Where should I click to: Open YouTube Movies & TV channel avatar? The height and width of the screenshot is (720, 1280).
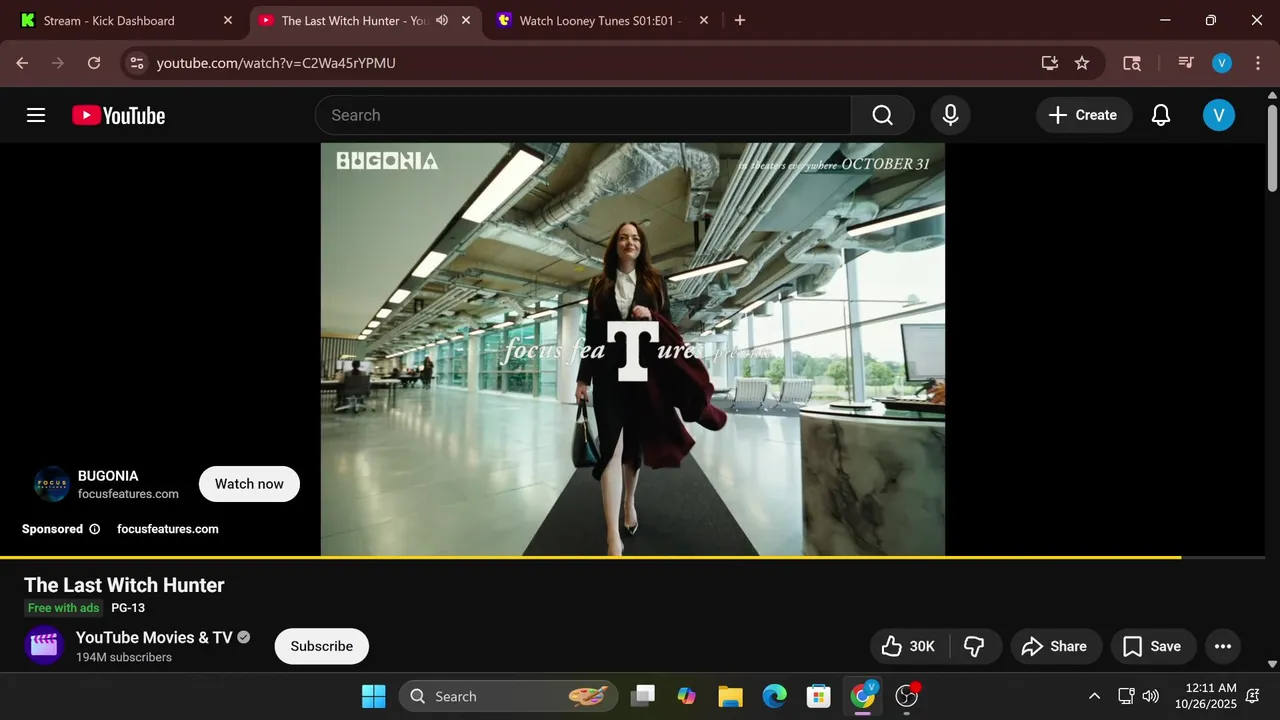pos(44,646)
